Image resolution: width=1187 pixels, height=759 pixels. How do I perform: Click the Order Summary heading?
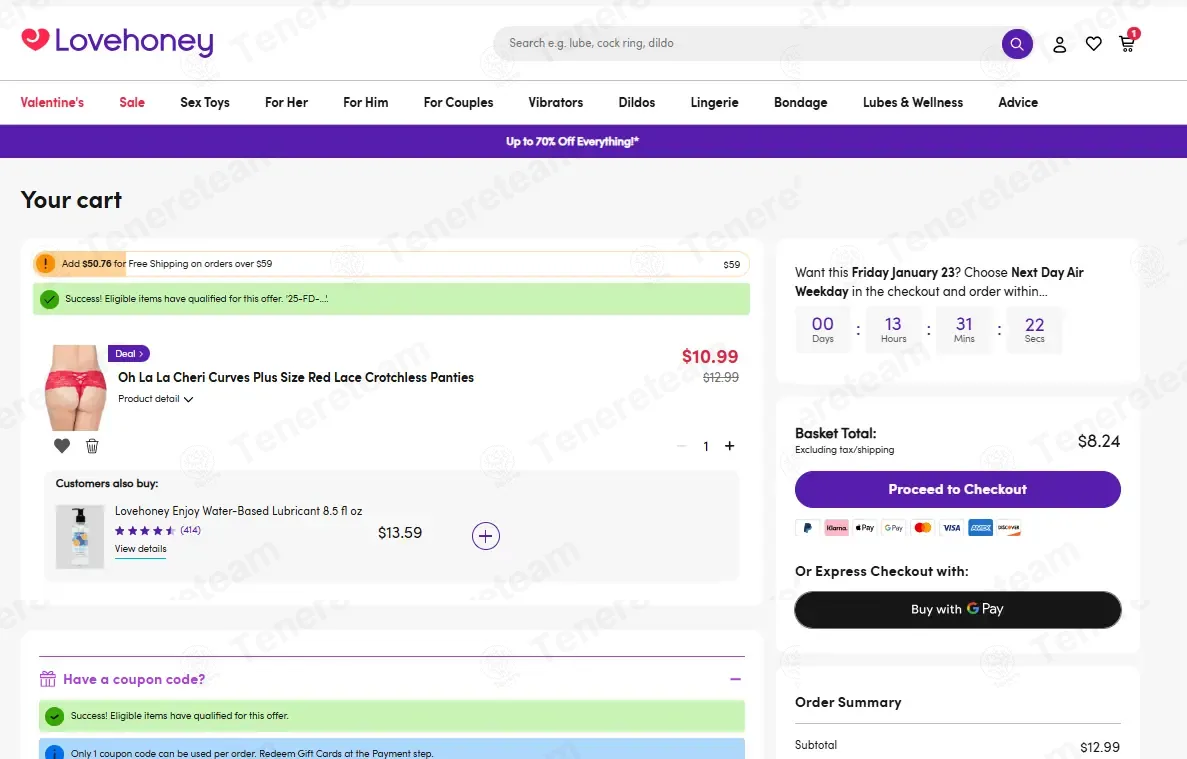(x=848, y=702)
